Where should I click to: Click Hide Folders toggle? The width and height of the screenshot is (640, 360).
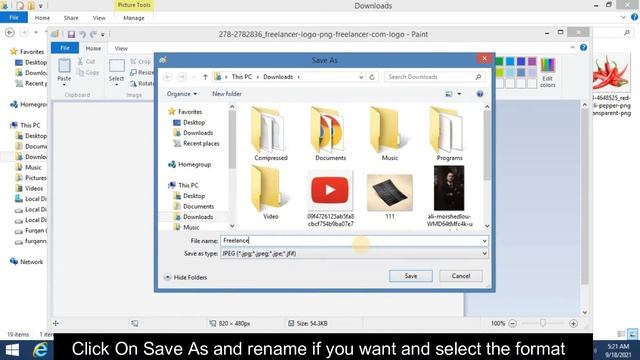[186, 277]
